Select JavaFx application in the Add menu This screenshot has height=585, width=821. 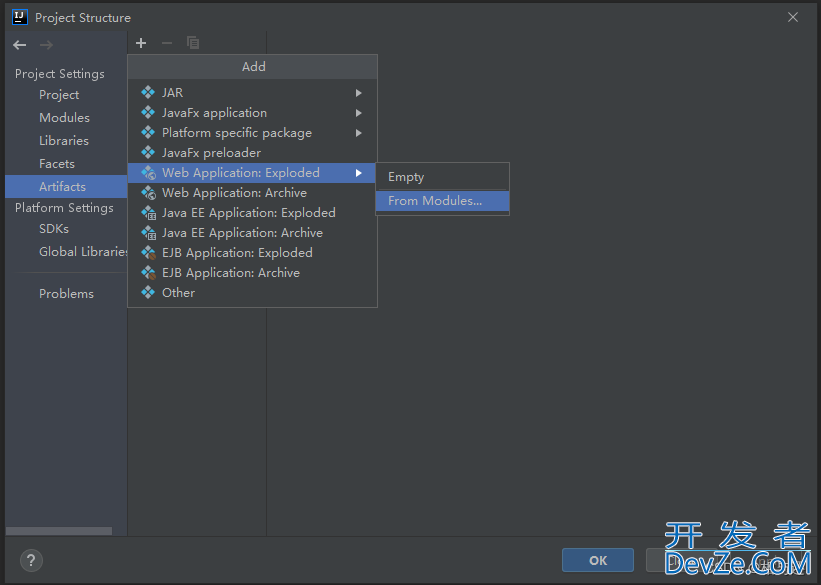[x=252, y=113]
